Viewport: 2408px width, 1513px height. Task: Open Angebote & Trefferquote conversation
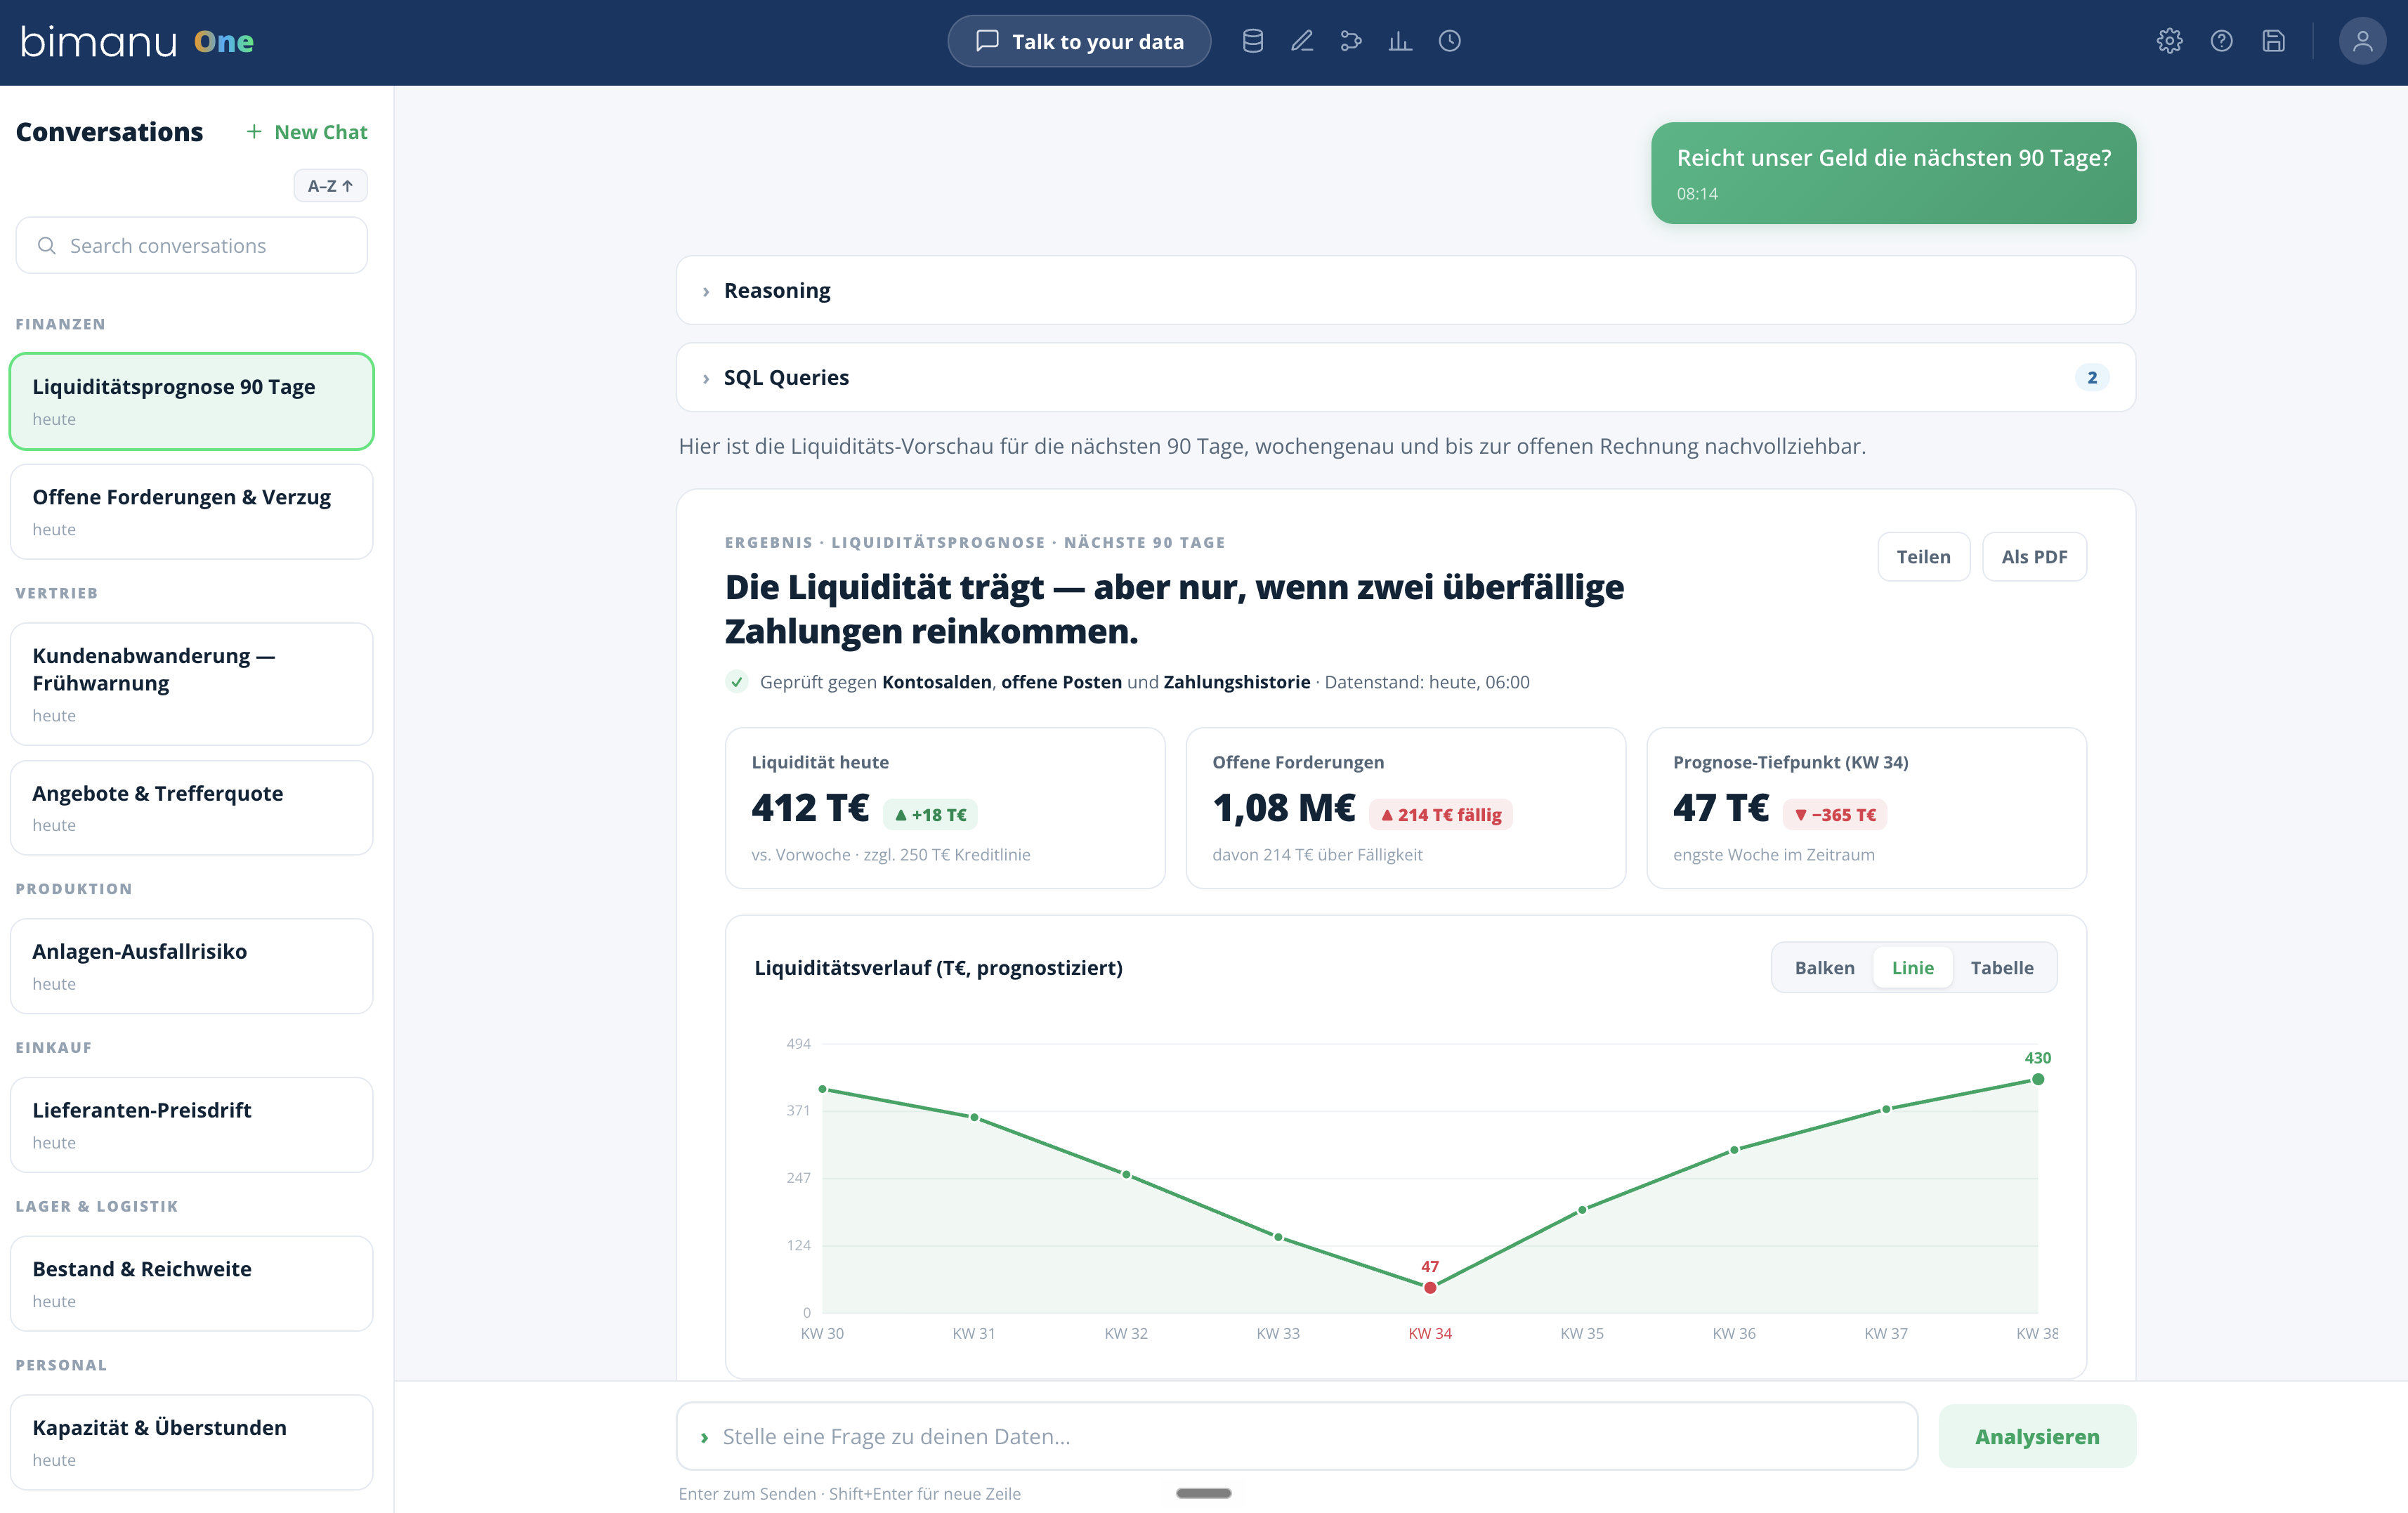(x=191, y=807)
